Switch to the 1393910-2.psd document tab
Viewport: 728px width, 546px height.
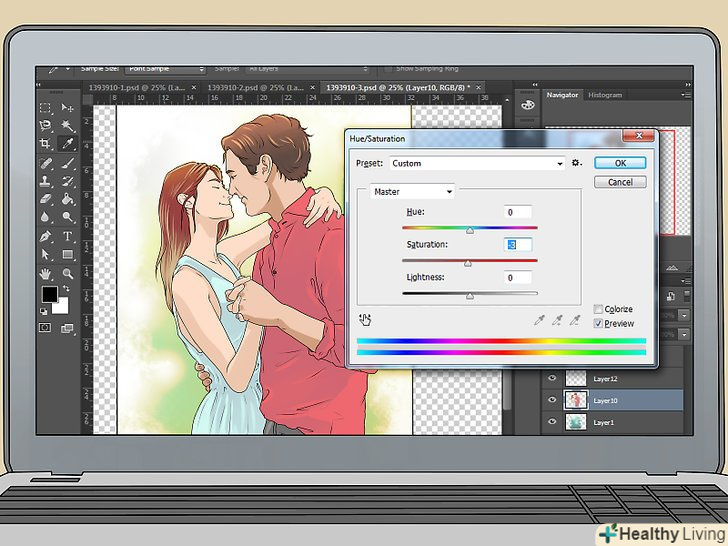tap(256, 88)
